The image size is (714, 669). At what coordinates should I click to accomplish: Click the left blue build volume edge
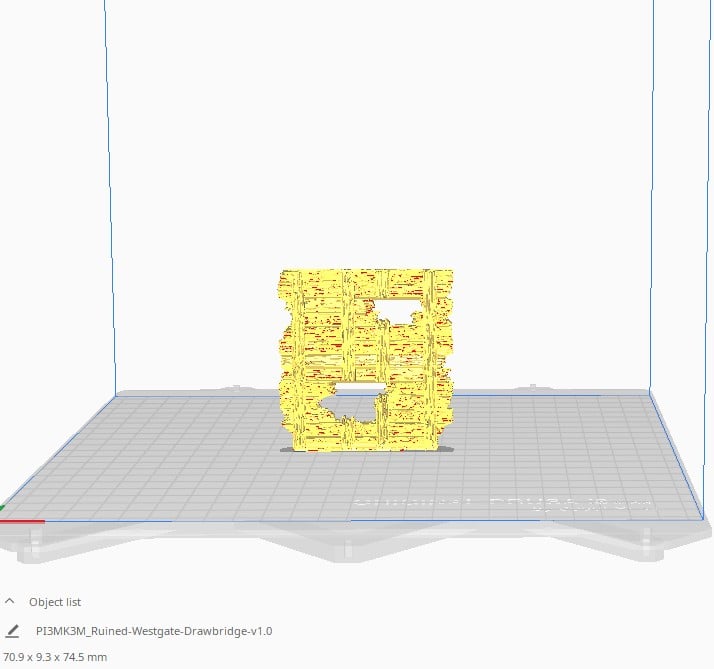[x=110, y=200]
